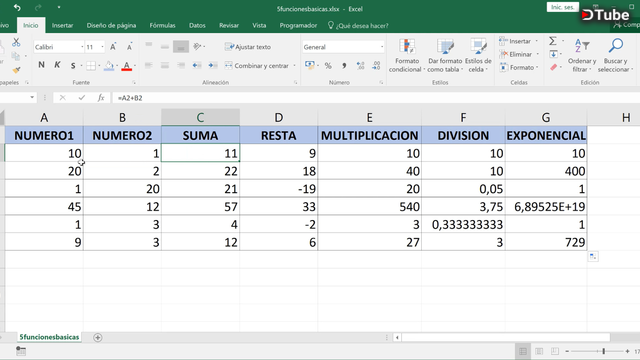Switch to the Programador tab
This screenshot has height=360, width=640.
298,25
